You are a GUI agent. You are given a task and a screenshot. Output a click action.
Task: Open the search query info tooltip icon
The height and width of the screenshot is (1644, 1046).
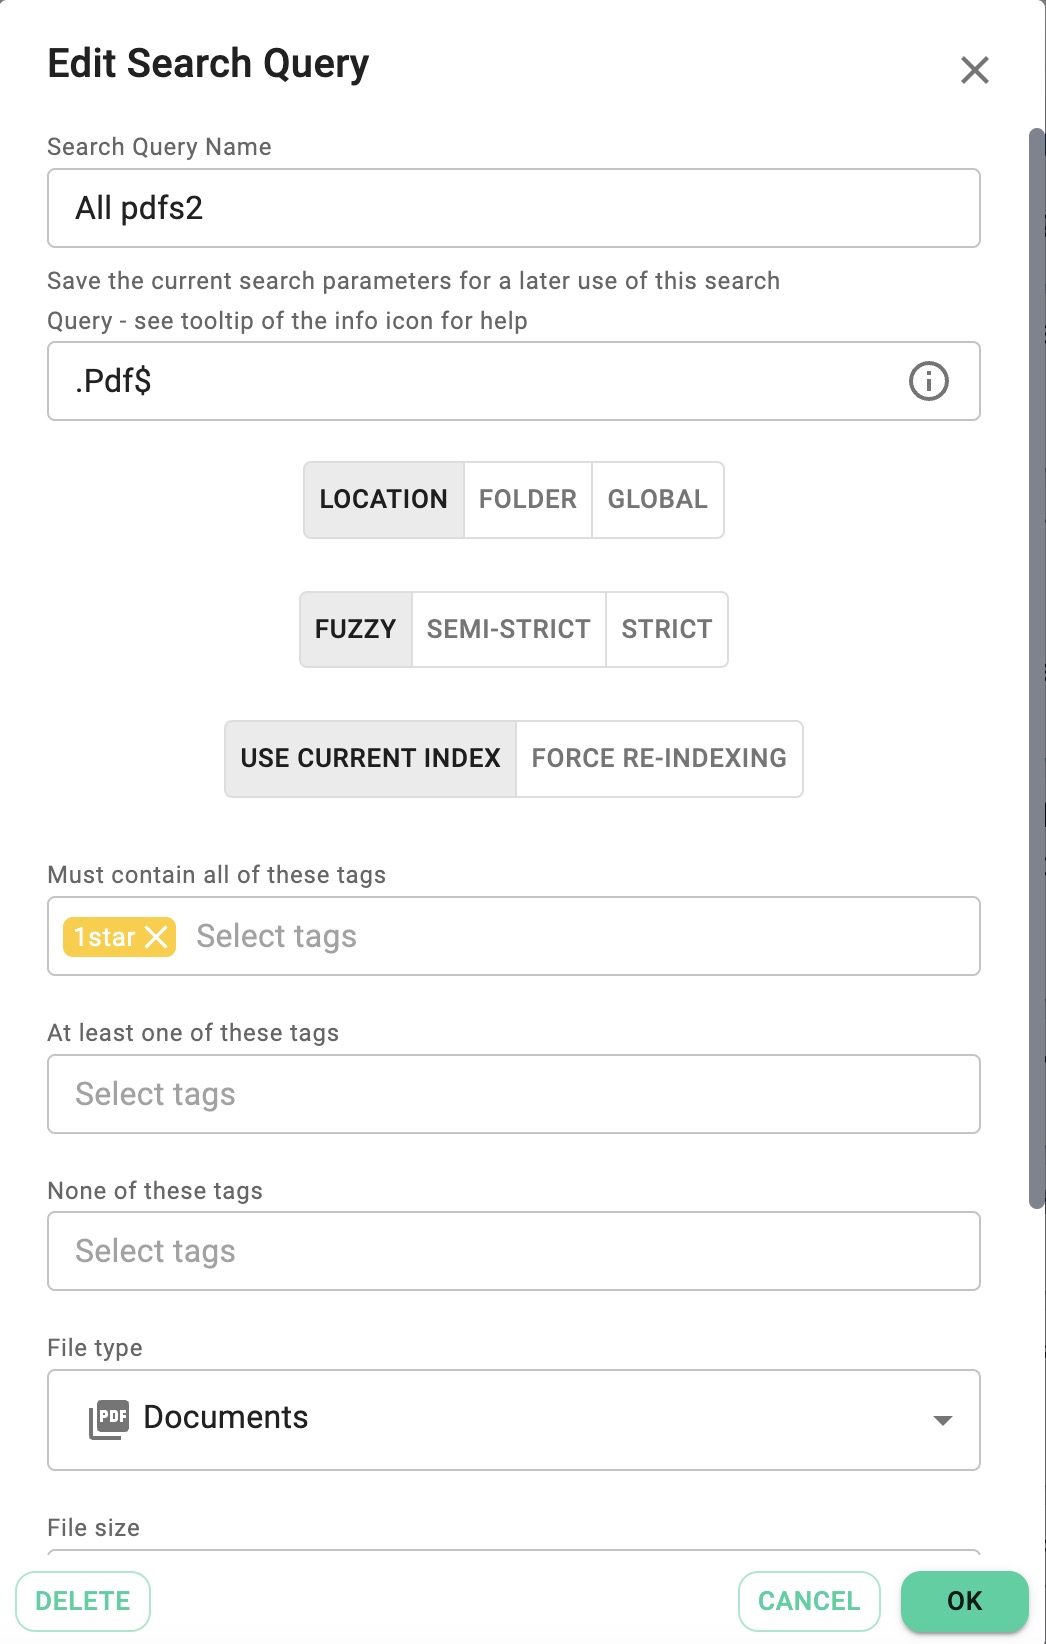pyautogui.click(x=927, y=381)
